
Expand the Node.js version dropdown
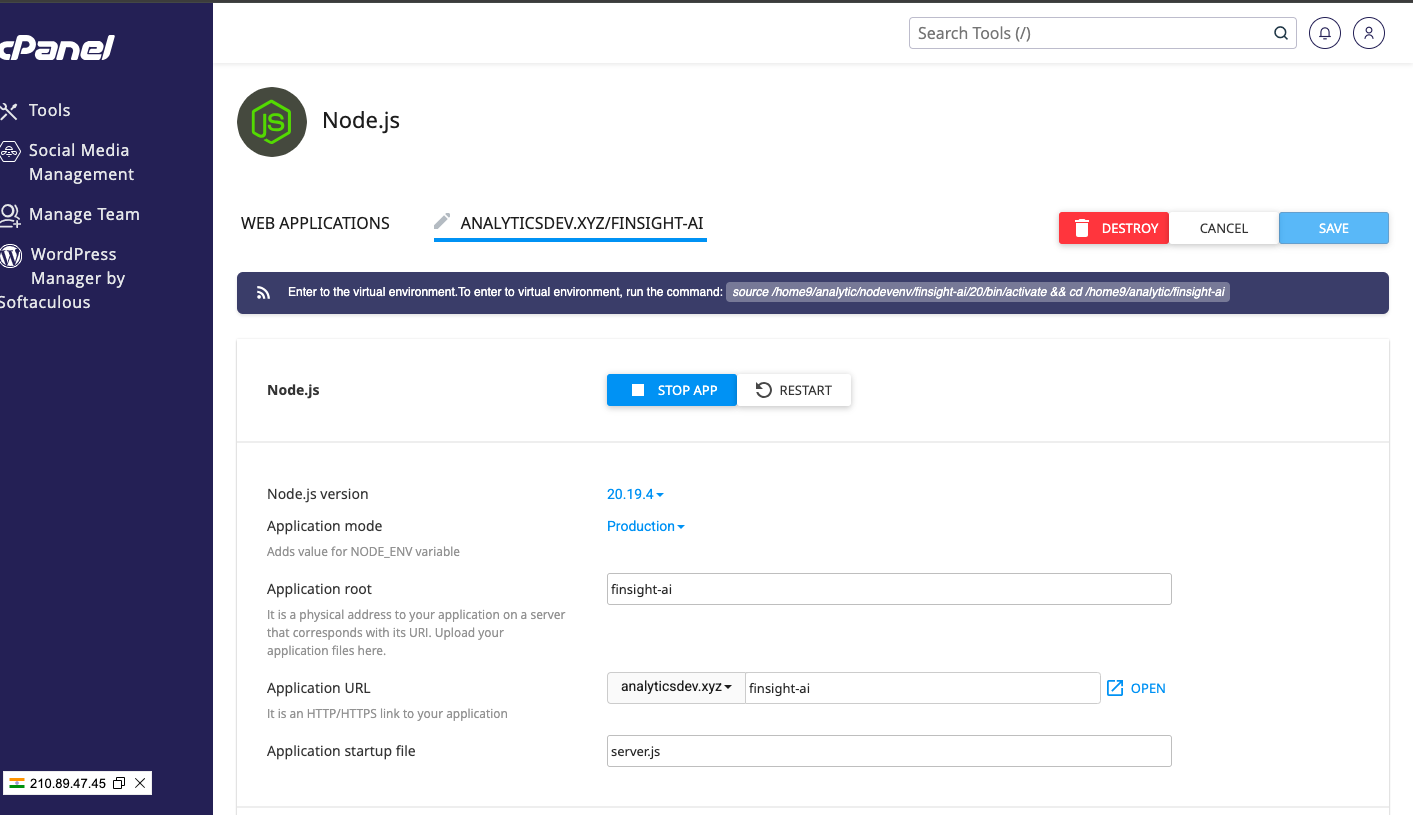pos(635,494)
